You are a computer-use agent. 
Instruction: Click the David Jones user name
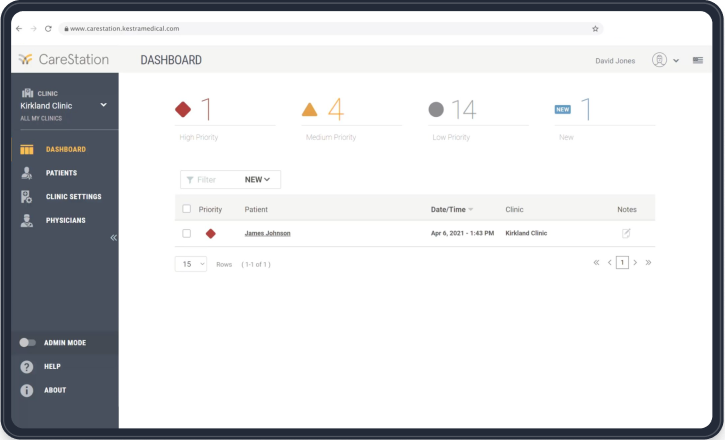[615, 61]
